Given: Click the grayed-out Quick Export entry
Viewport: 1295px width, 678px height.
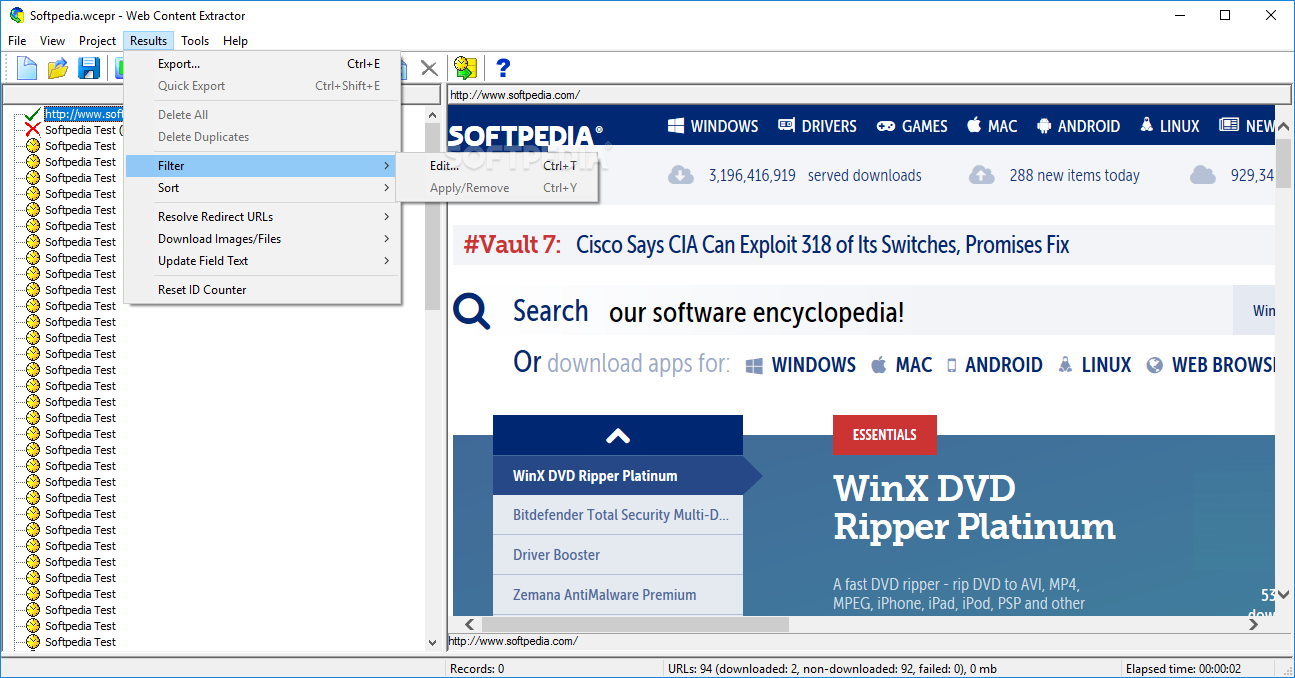Looking at the screenshot, I should pyautogui.click(x=263, y=86).
